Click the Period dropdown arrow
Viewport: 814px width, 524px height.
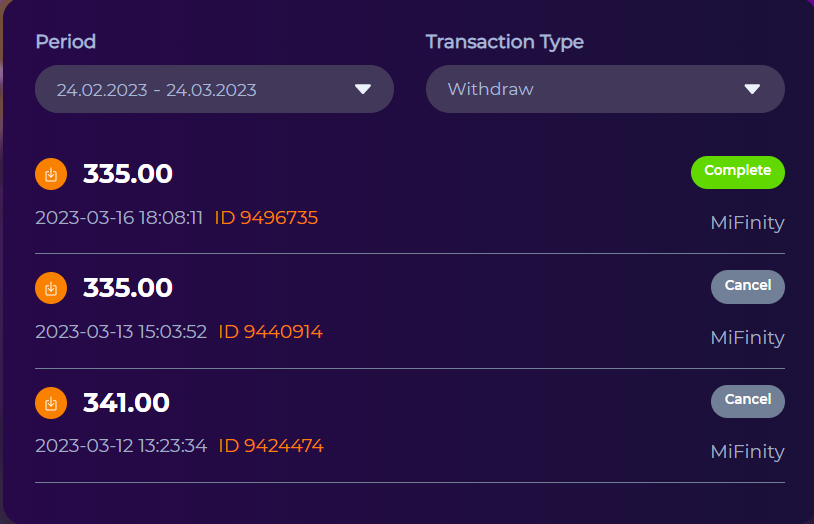pyautogui.click(x=363, y=89)
